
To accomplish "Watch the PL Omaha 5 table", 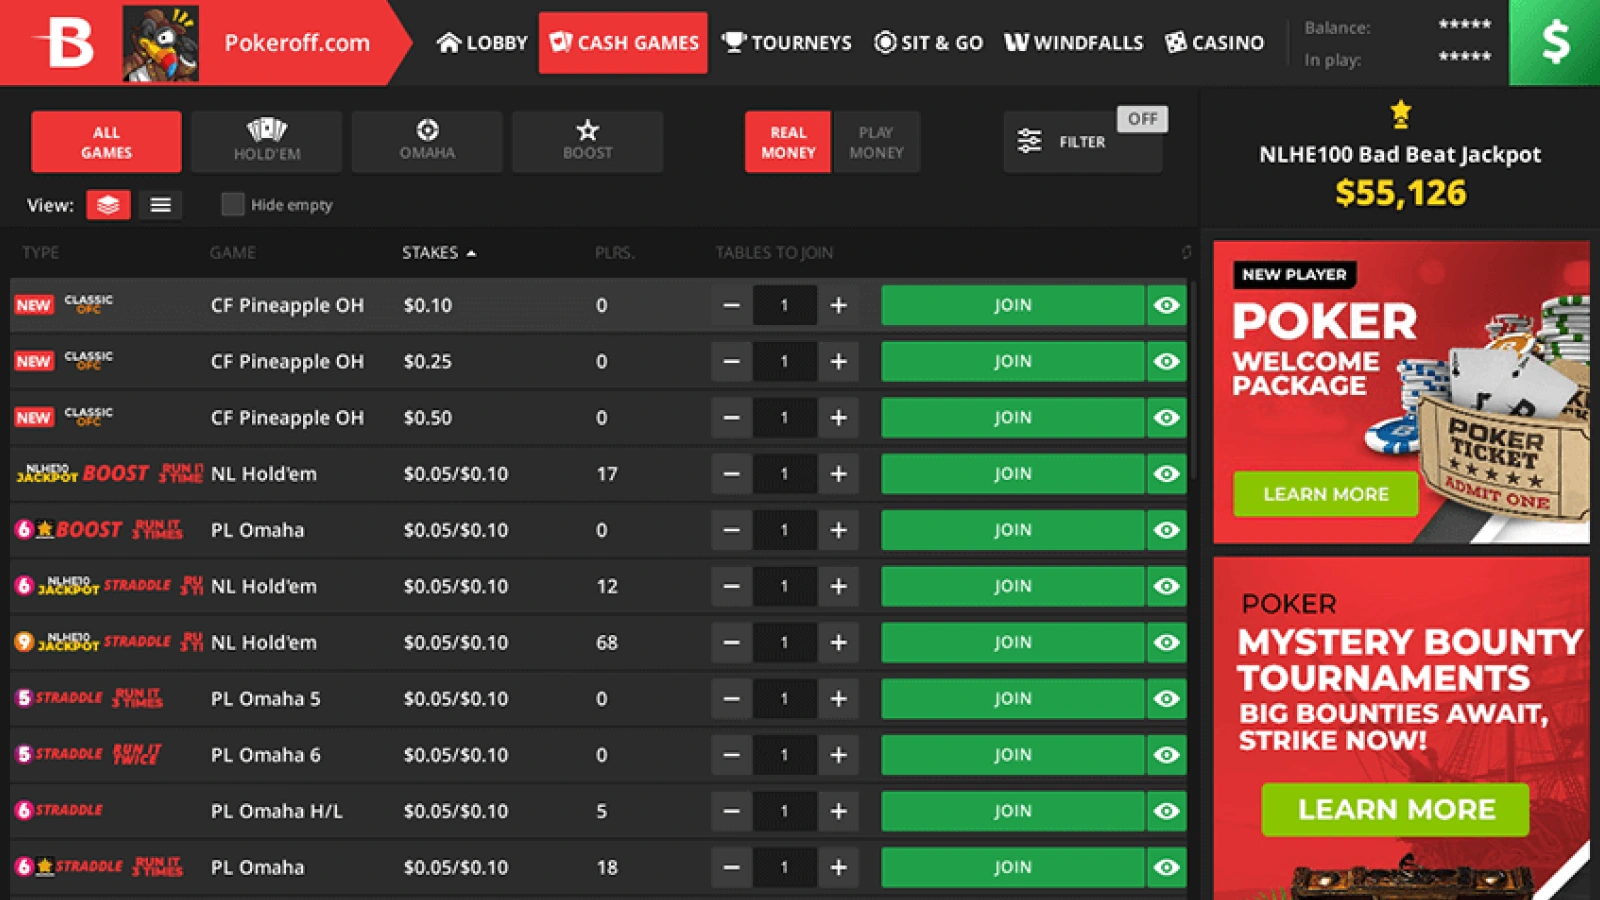I will pyautogui.click(x=1166, y=698).
